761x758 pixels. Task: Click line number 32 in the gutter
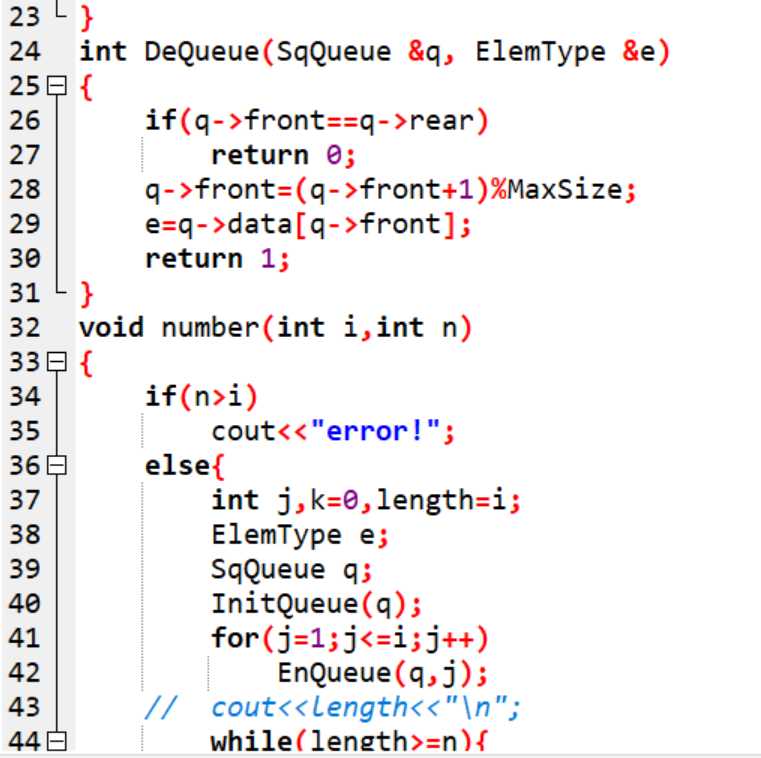(24, 328)
